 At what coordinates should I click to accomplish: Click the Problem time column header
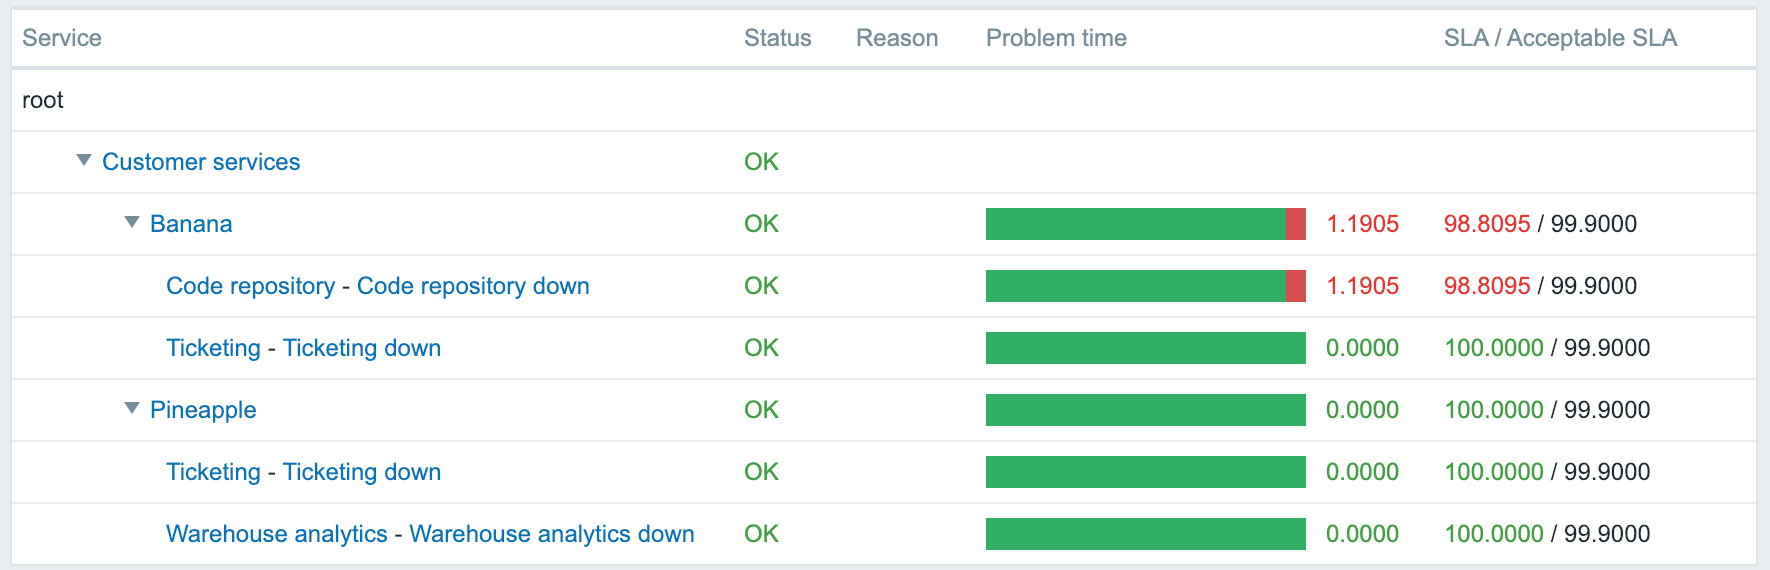[1056, 38]
